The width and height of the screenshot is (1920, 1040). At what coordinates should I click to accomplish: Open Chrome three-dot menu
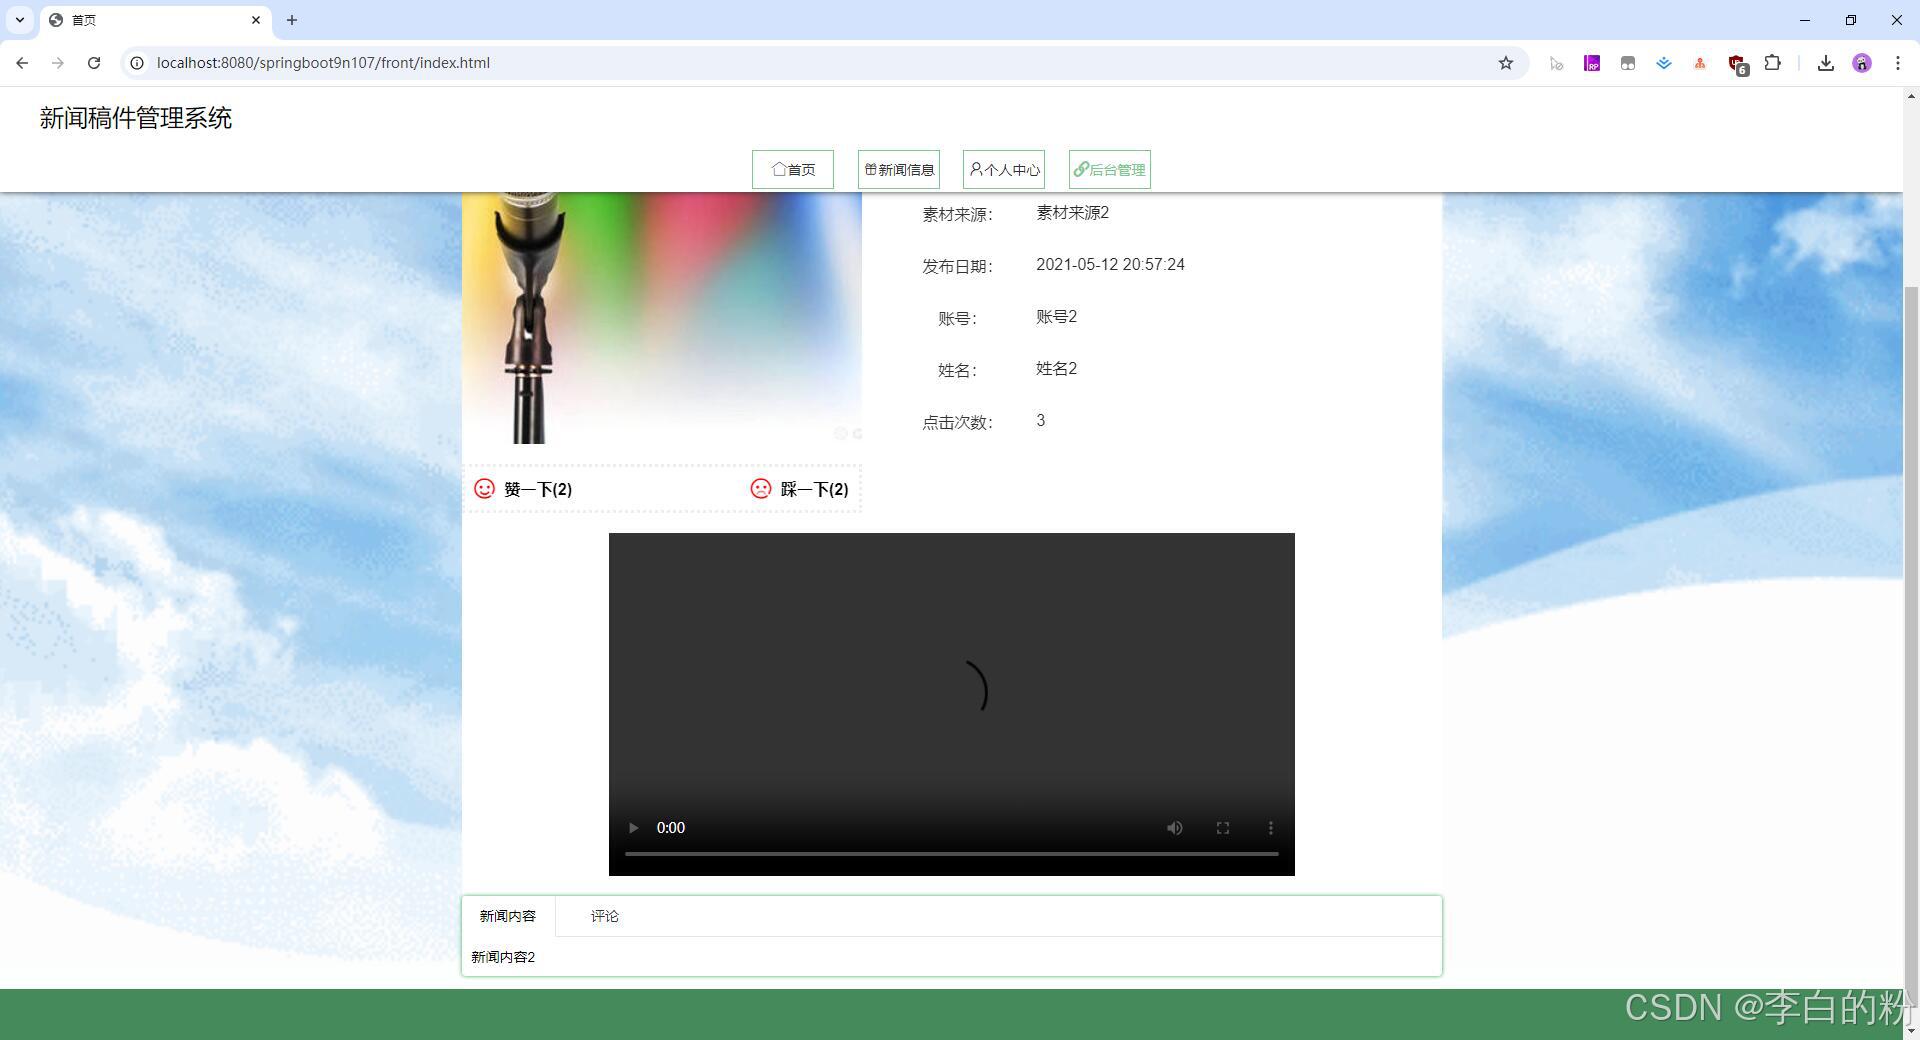pyautogui.click(x=1898, y=63)
